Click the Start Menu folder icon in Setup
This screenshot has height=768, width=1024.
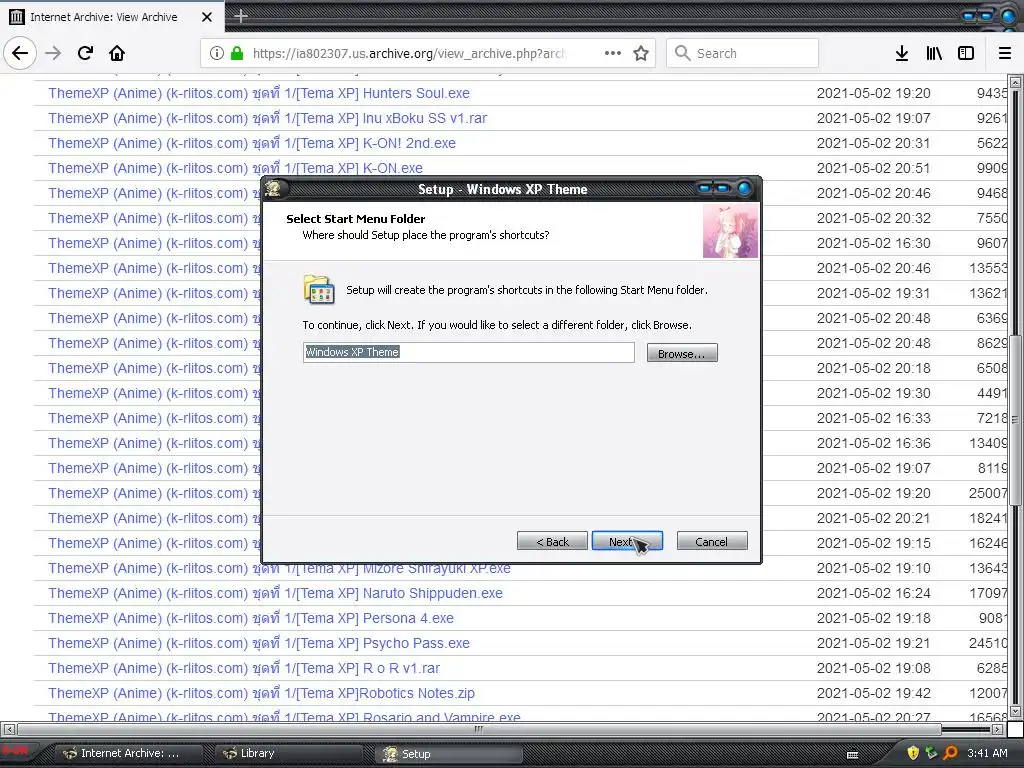(319, 289)
